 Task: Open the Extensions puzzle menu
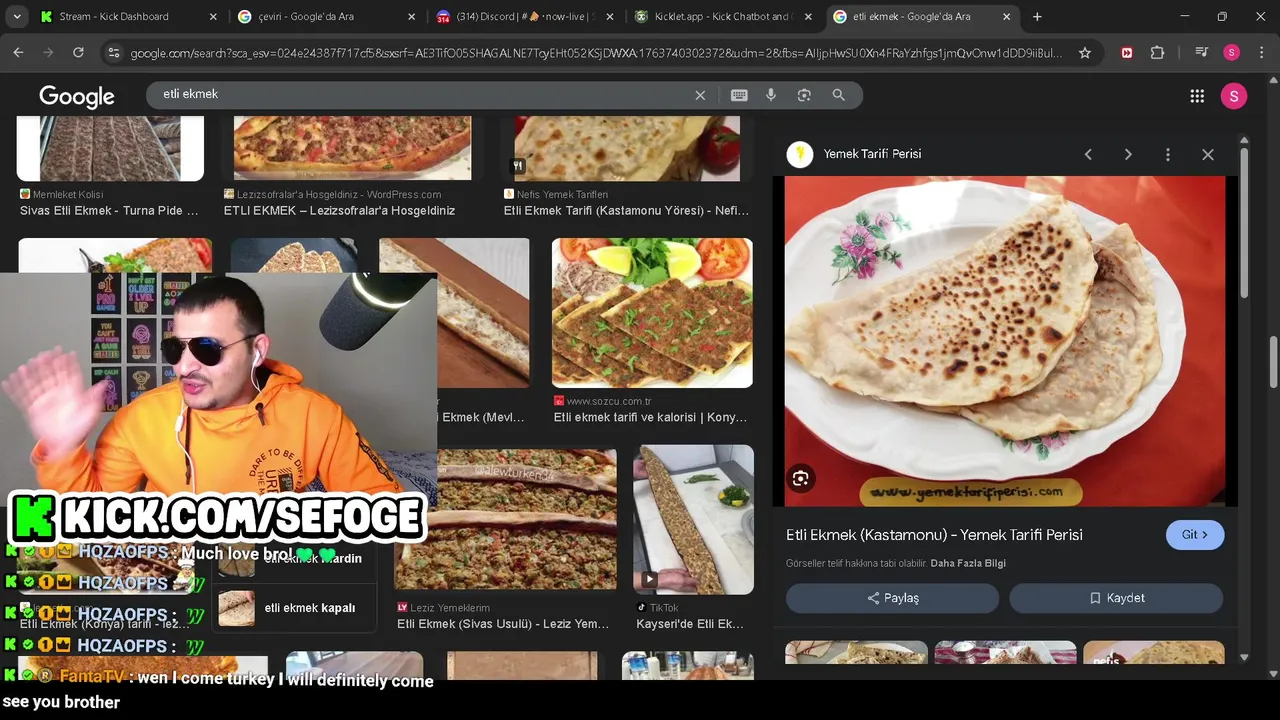point(1157,53)
